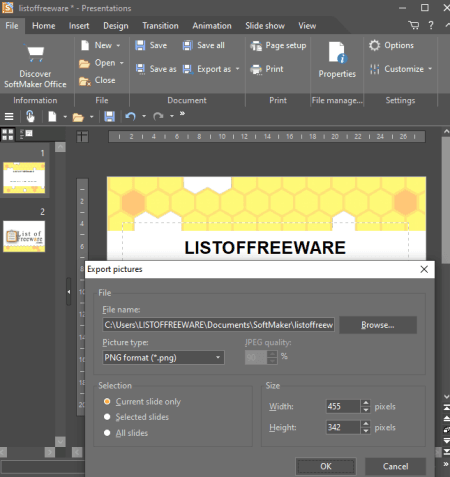Image resolution: width=450 pixels, height=477 pixels.
Task: Open the View ribbon tab
Action: pos(307,26)
